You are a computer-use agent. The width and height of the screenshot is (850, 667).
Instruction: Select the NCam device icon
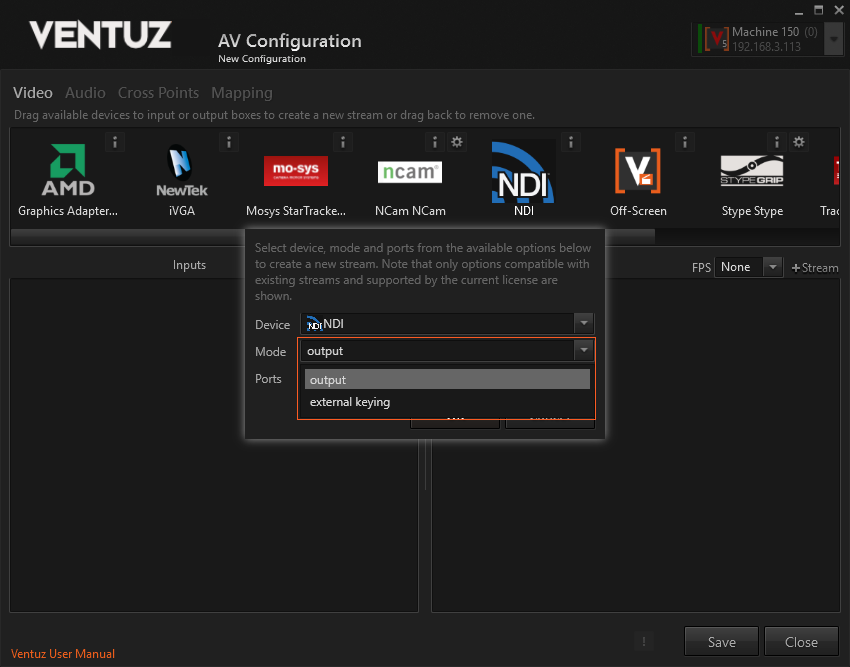pyautogui.click(x=409, y=172)
